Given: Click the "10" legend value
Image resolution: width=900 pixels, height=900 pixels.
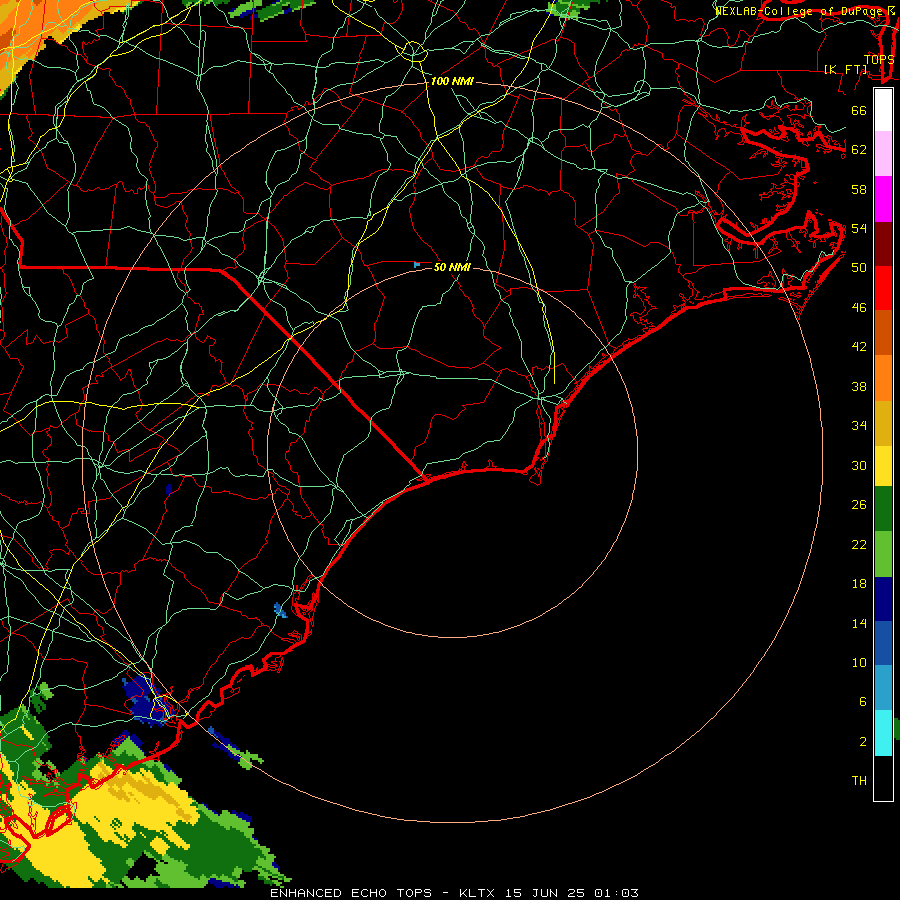Looking at the screenshot, I should 859,663.
